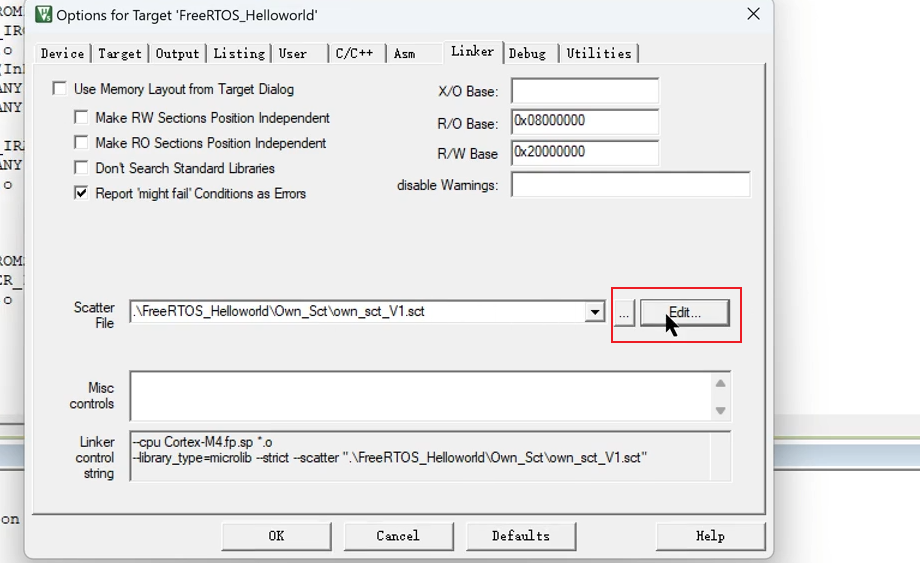Click Edit... to open the scatter file
Screen dimensions: 920x563
pos(685,313)
